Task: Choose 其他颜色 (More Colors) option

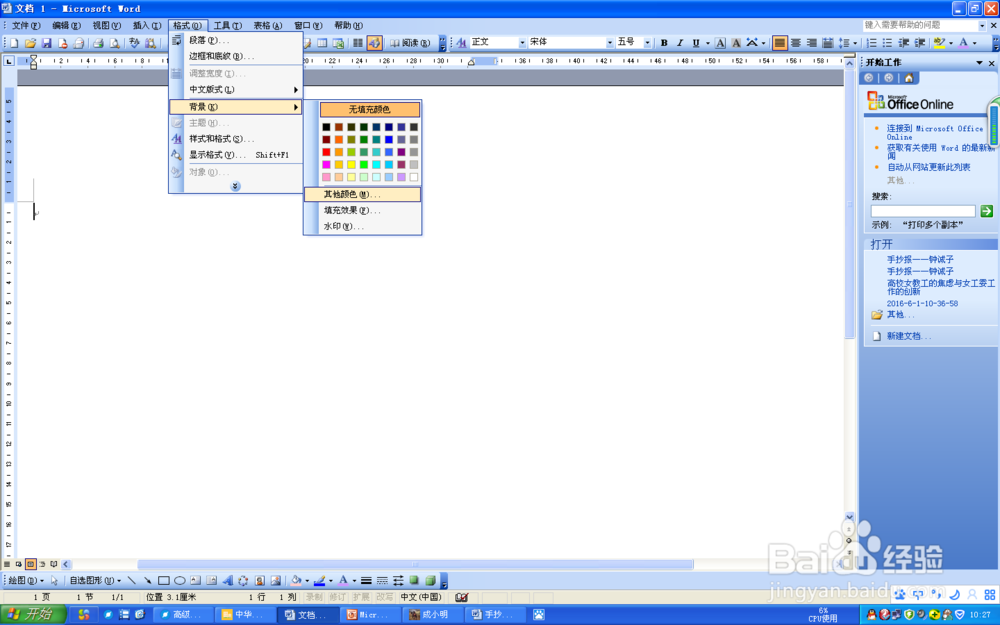Action: click(362, 194)
